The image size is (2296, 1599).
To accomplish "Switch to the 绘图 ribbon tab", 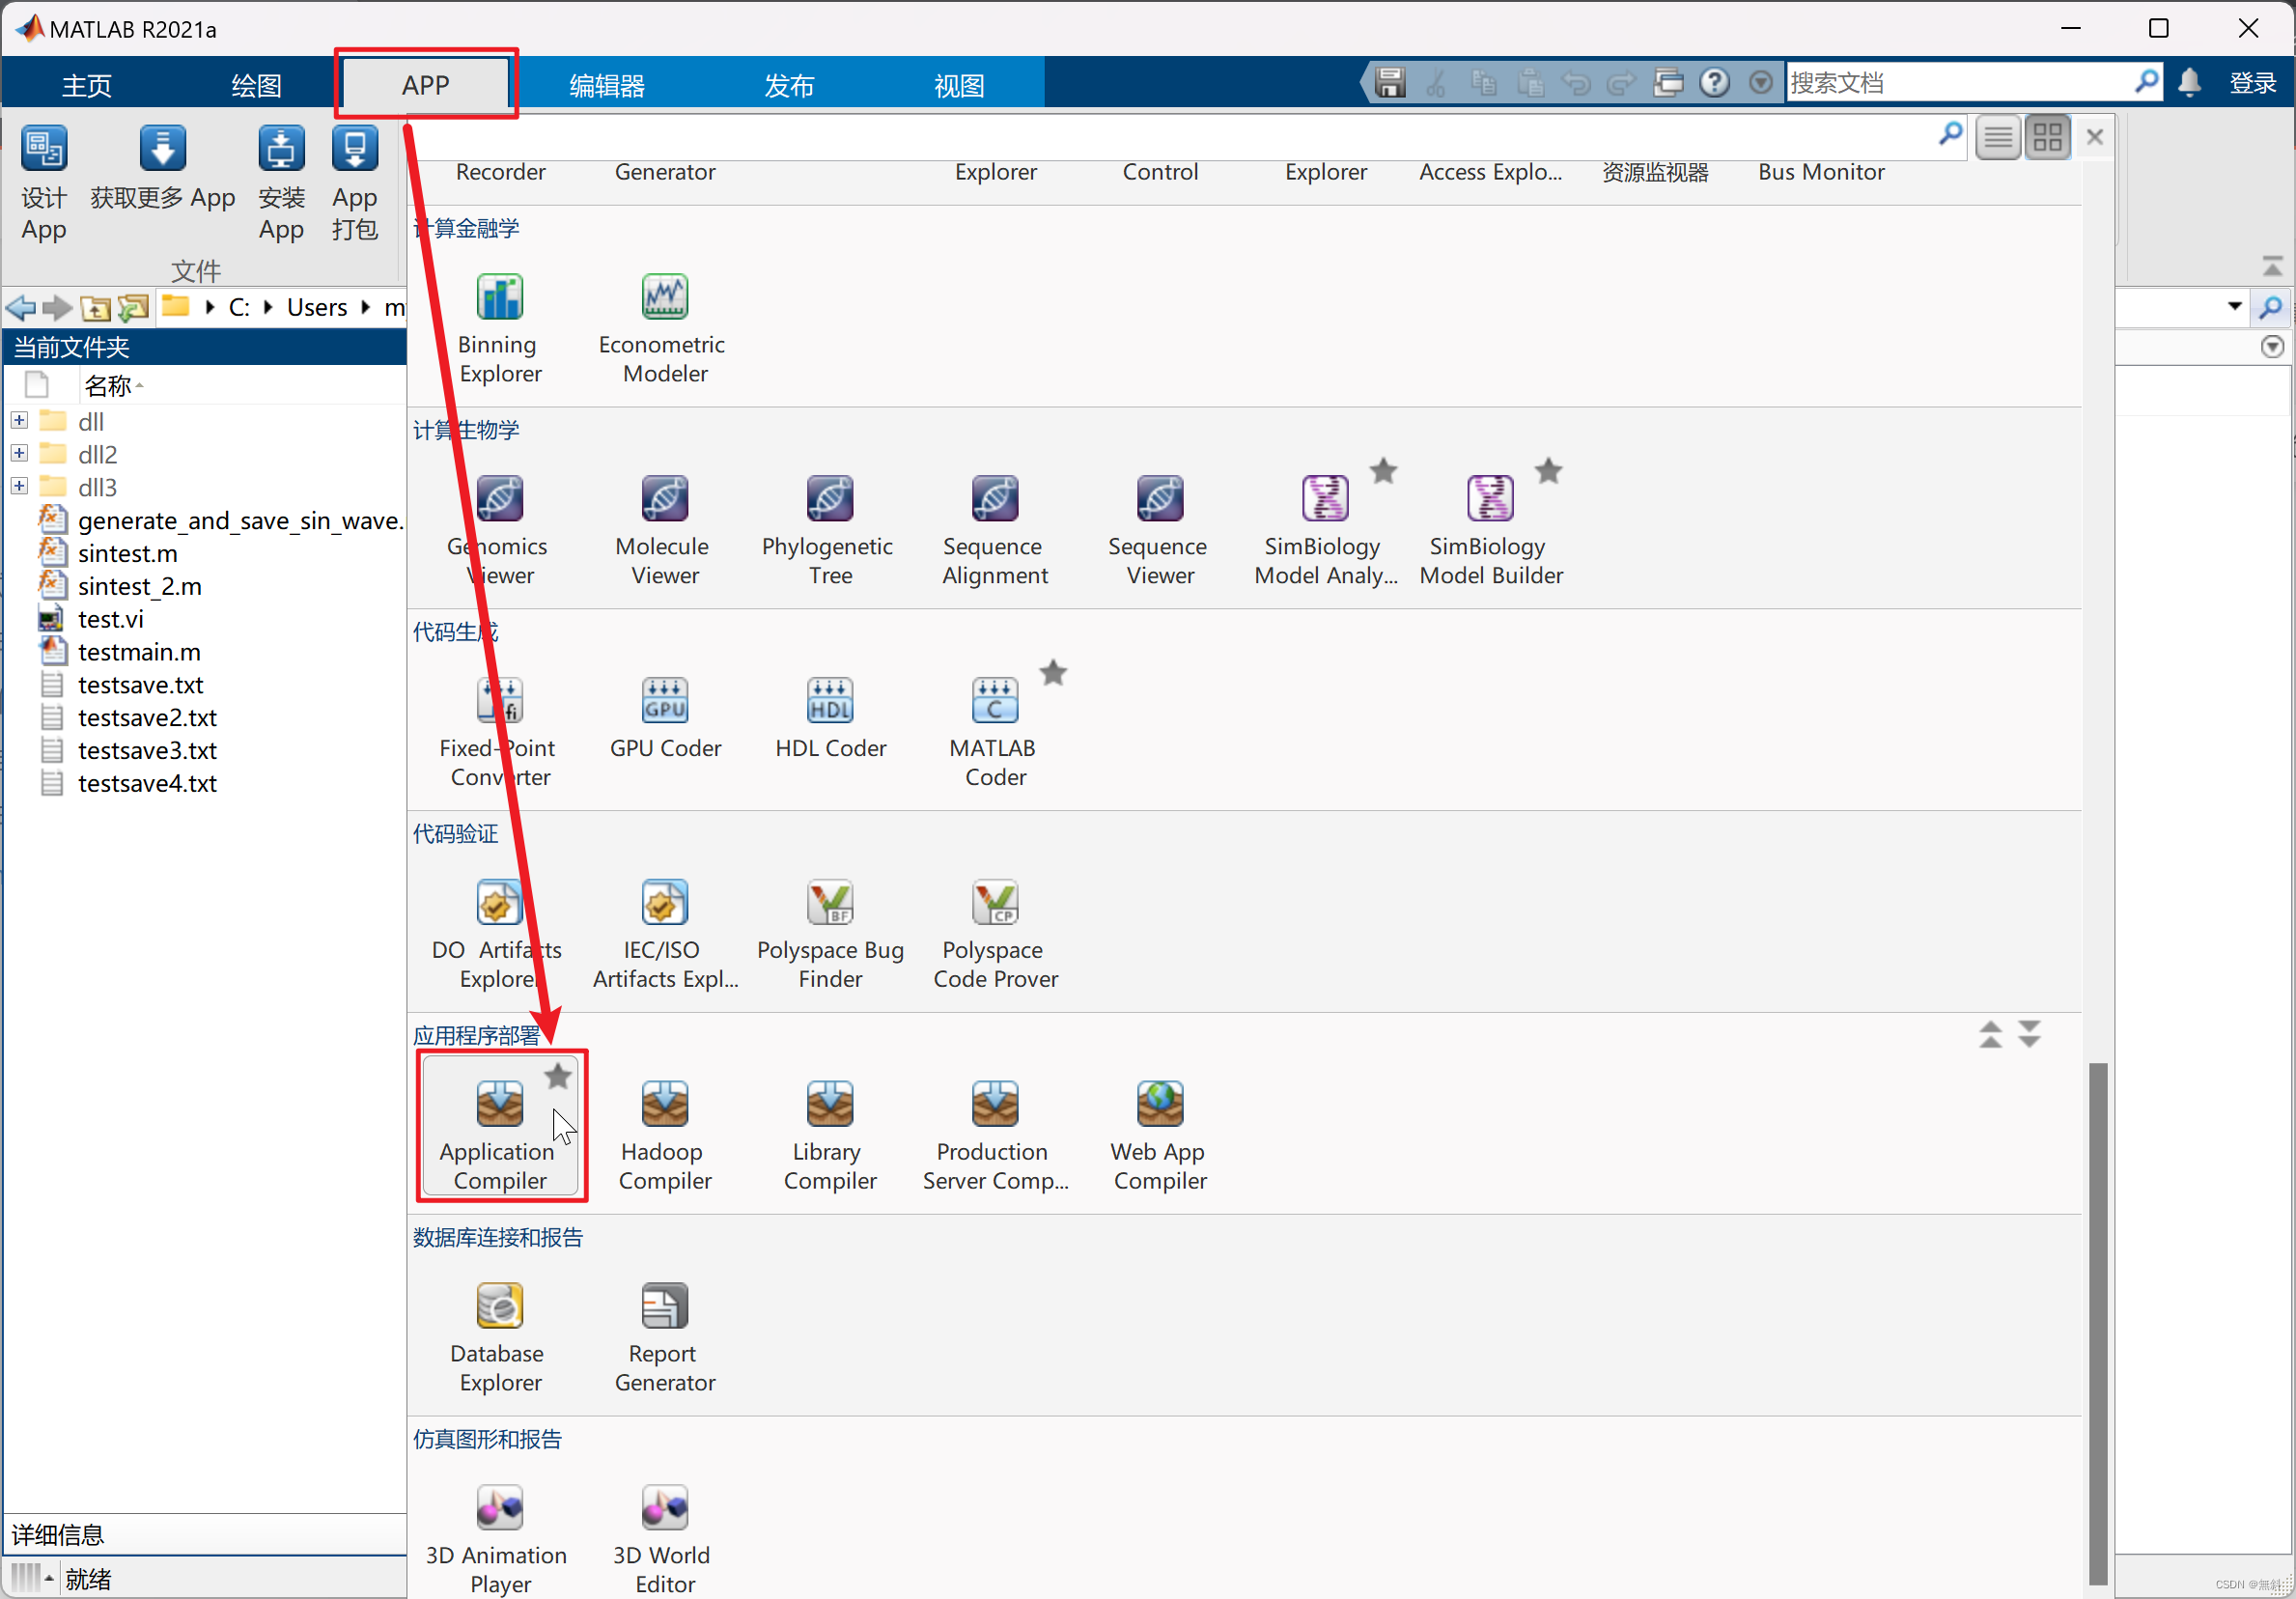I will pyautogui.click(x=256, y=84).
